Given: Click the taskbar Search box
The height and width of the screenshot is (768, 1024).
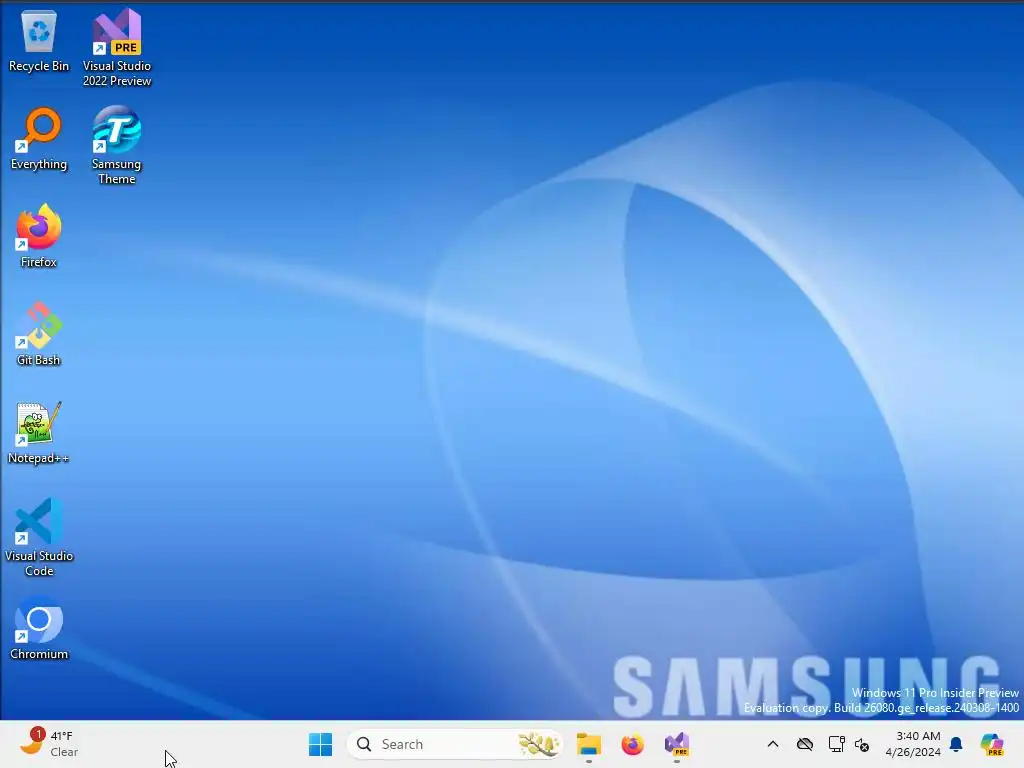Looking at the screenshot, I should [455, 744].
